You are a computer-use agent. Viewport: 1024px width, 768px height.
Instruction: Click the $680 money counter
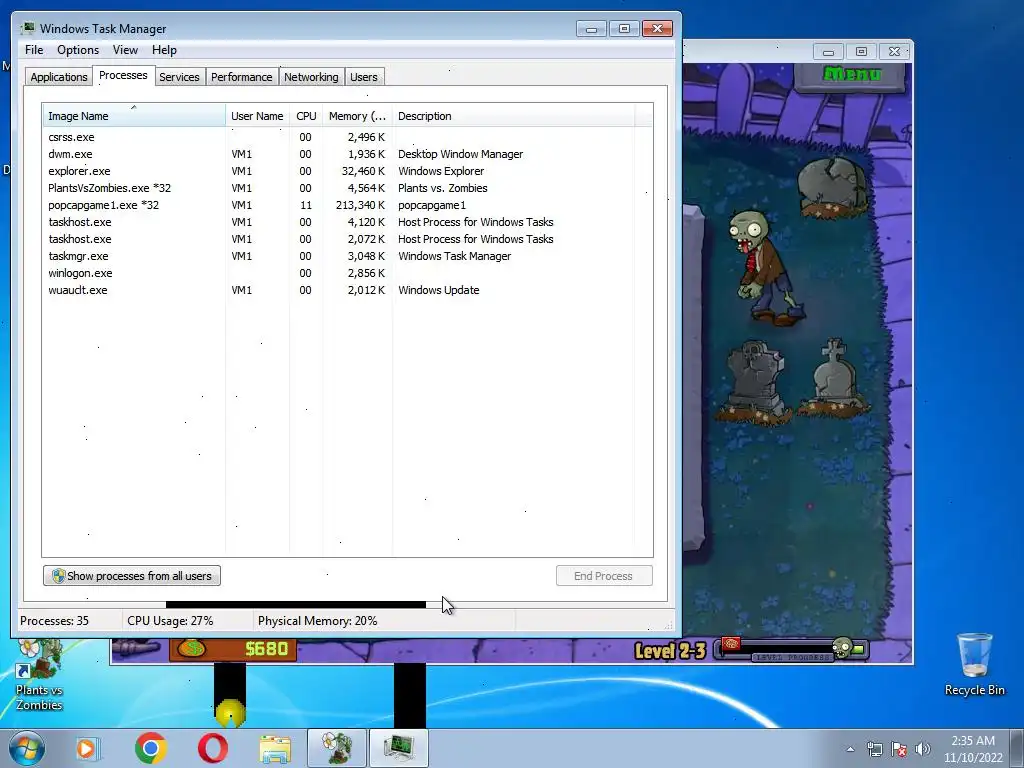[266, 648]
